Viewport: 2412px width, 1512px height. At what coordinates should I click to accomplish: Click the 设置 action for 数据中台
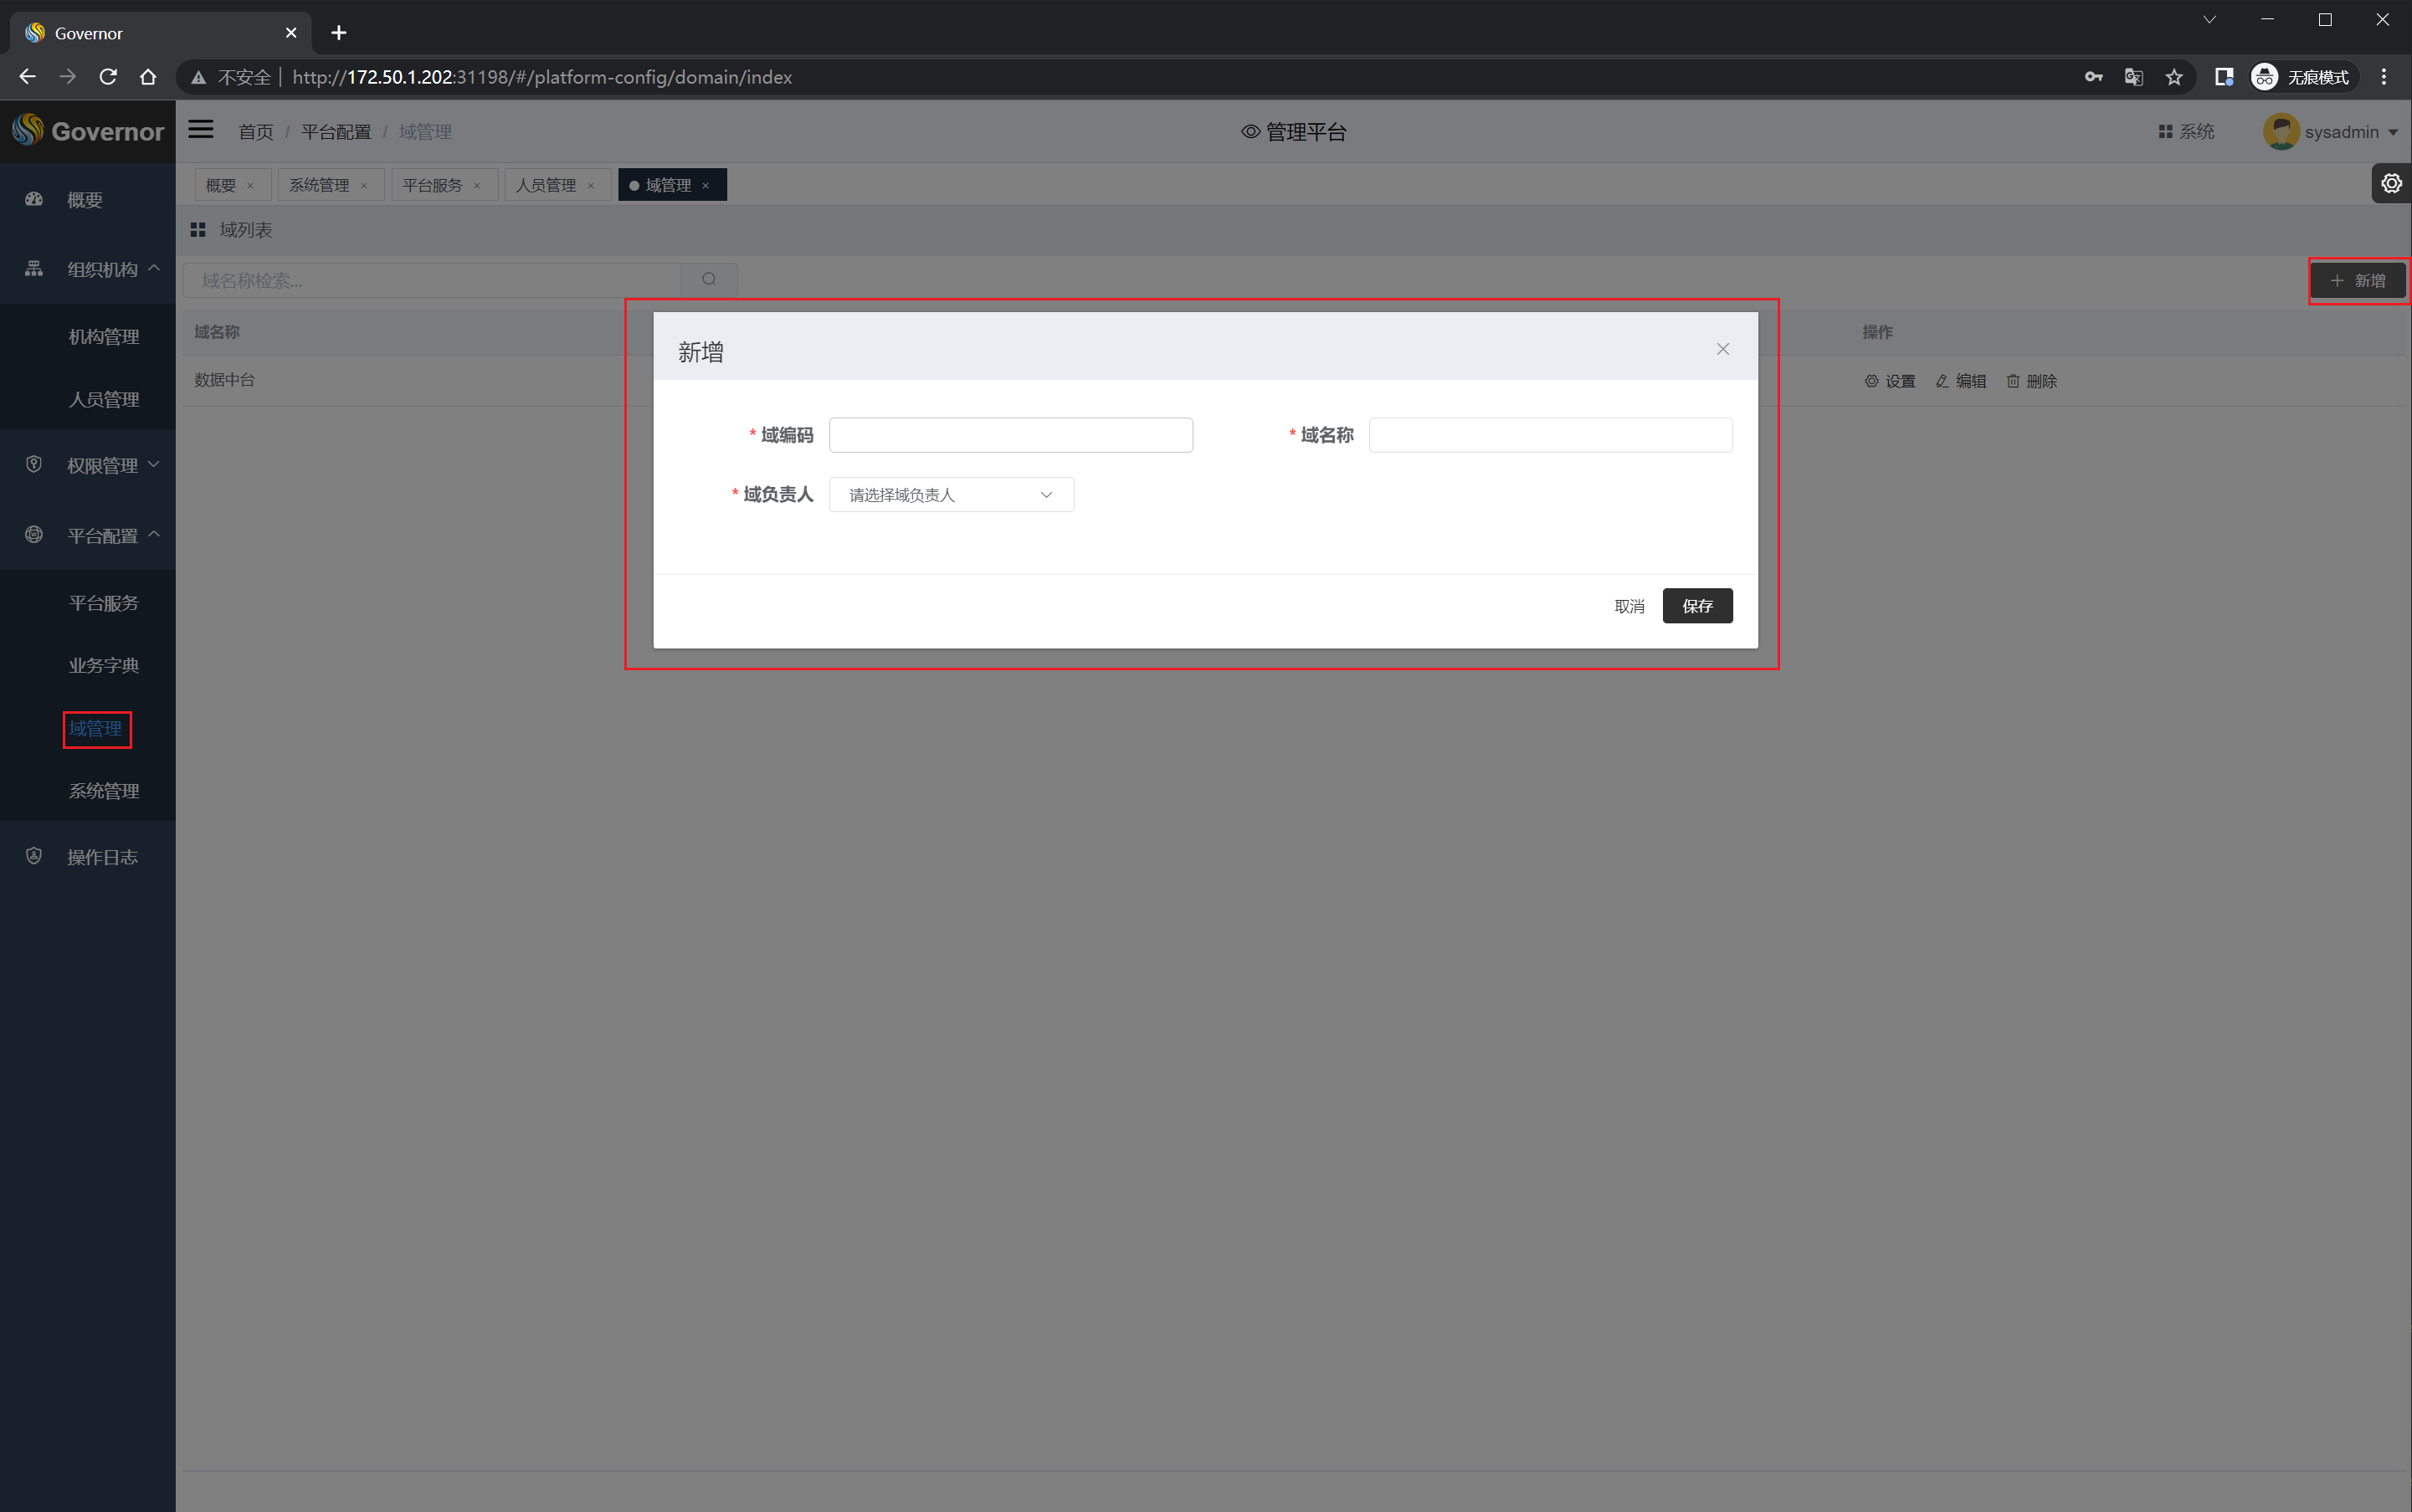point(1890,381)
